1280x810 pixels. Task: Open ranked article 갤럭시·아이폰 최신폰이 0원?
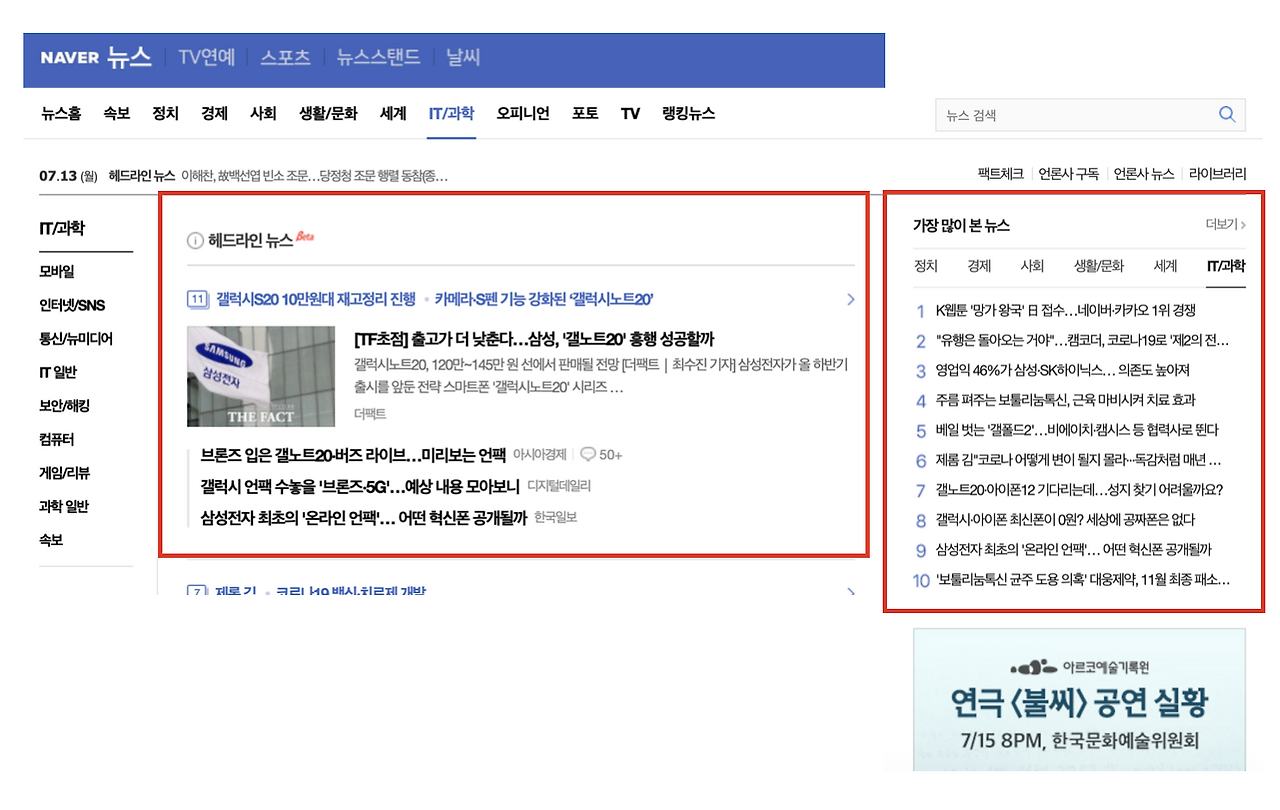(x=1065, y=520)
